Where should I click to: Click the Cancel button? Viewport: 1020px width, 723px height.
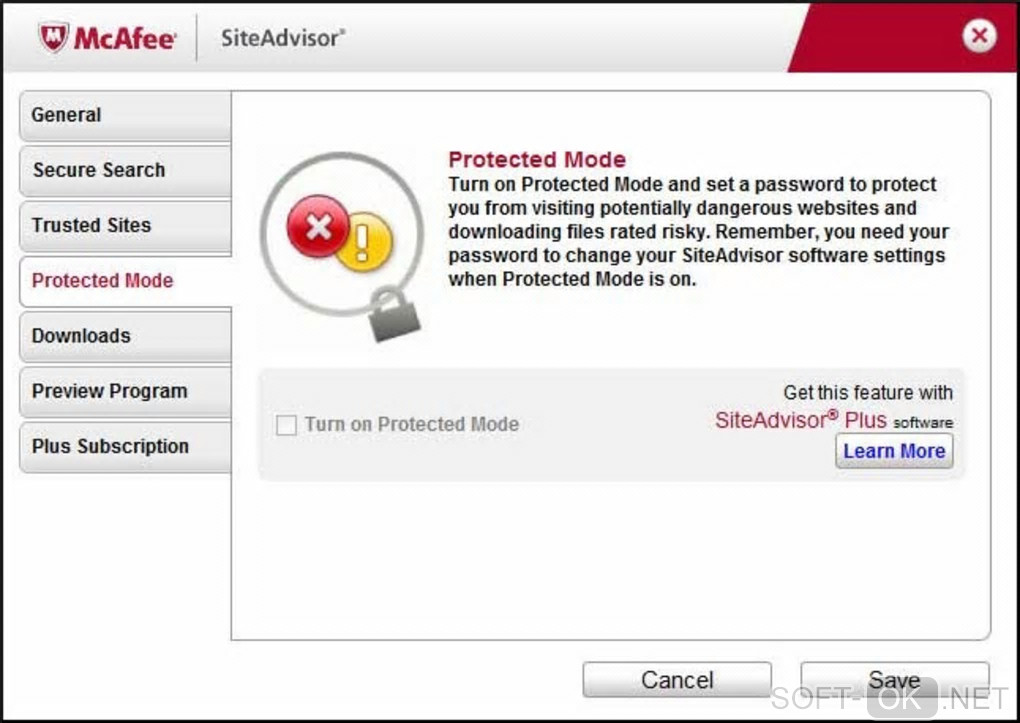click(x=677, y=680)
